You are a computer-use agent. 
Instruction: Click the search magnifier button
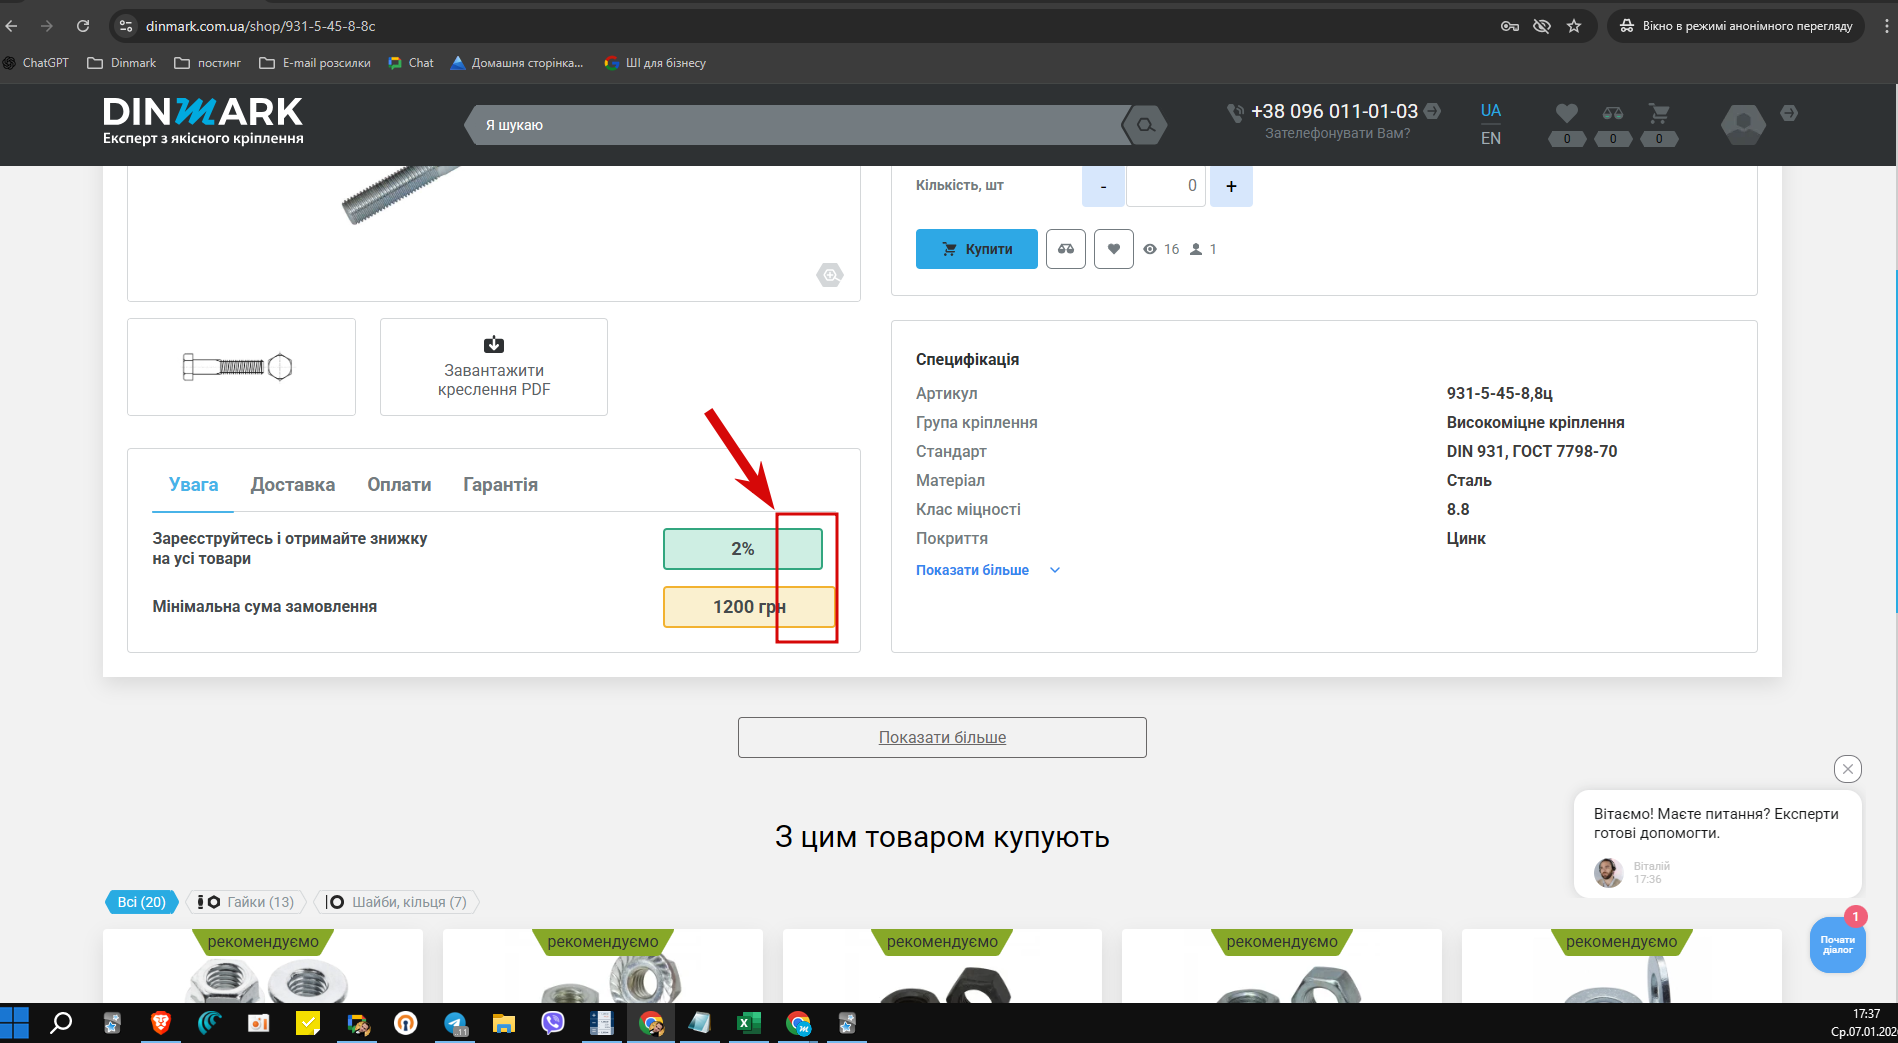[1145, 125]
